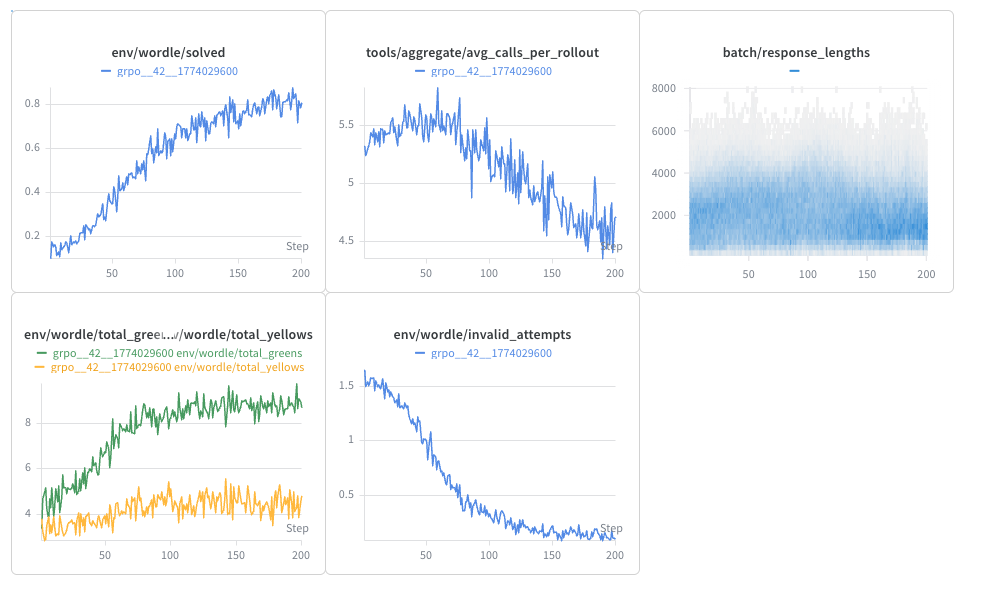Toggle the grpo__42 legend entry in avg_calls chart
This screenshot has width=990, height=593.
click(x=490, y=71)
